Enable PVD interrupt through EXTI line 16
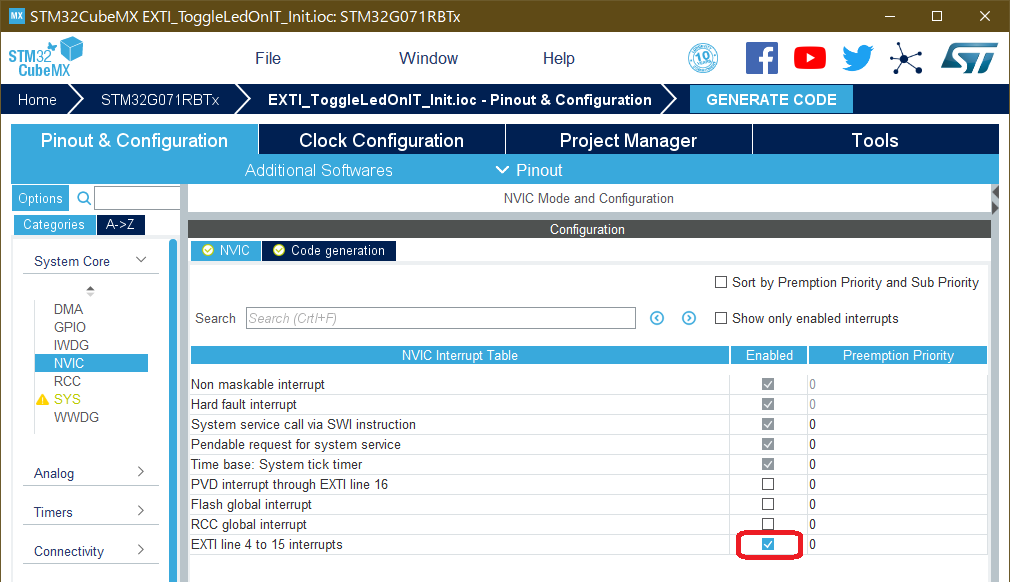This screenshot has height=582, width=1010. point(768,484)
